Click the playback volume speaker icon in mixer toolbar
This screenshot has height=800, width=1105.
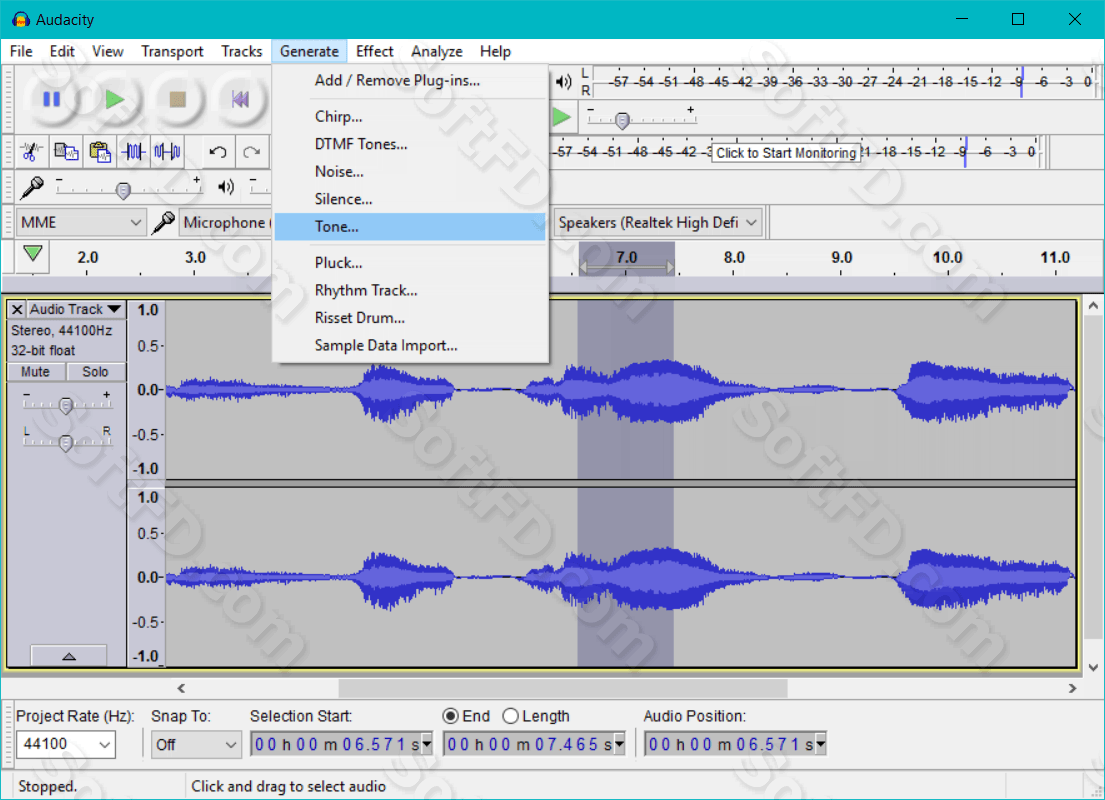pos(226,187)
